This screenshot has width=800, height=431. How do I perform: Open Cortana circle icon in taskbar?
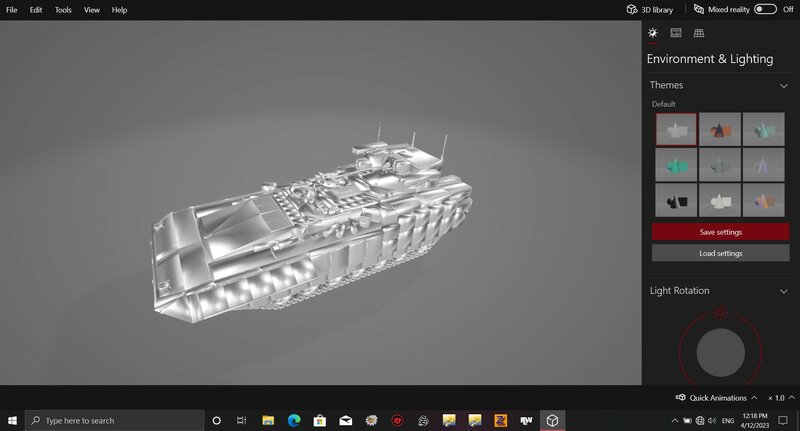point(216,421)
